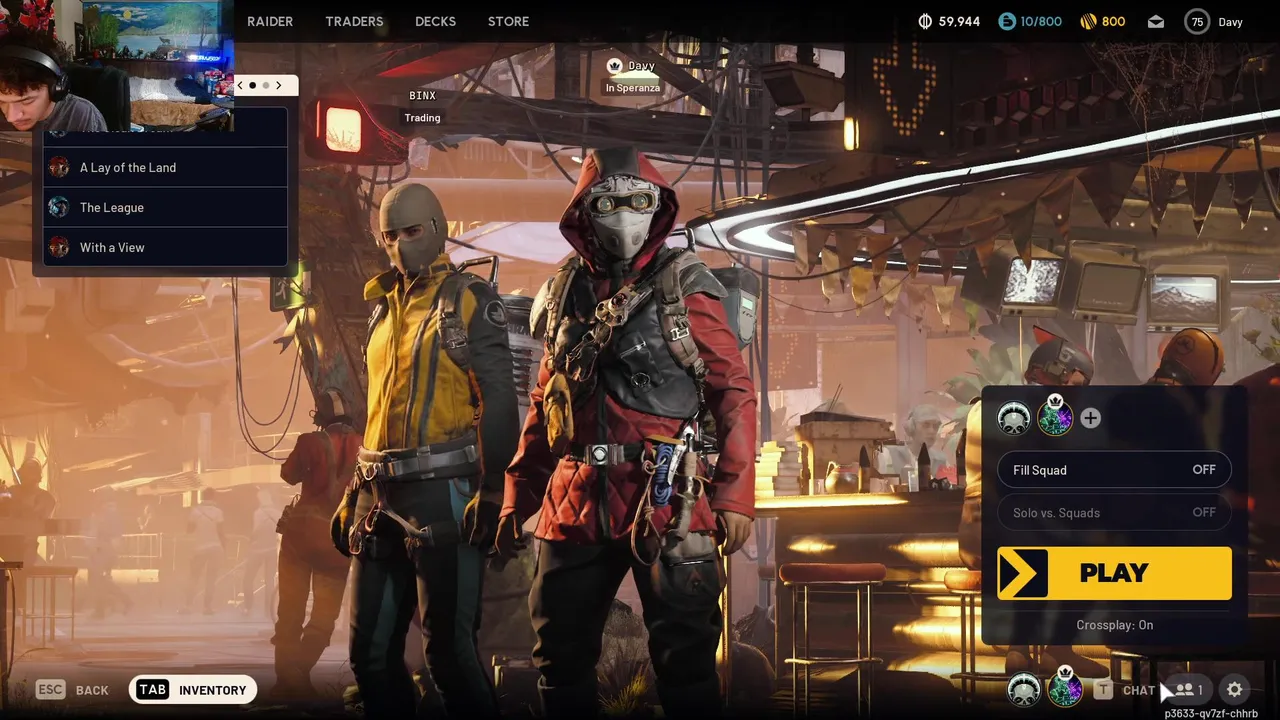Click the gold striped currency icon beside 800
Viewport: 1280px width, 720px height.
pos(1088,21)
